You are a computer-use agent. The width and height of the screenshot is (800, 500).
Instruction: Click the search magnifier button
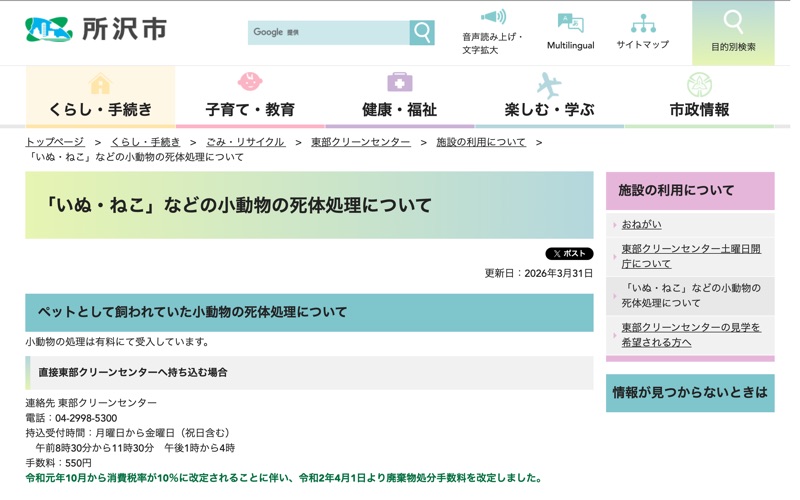[x=422, y=33]
